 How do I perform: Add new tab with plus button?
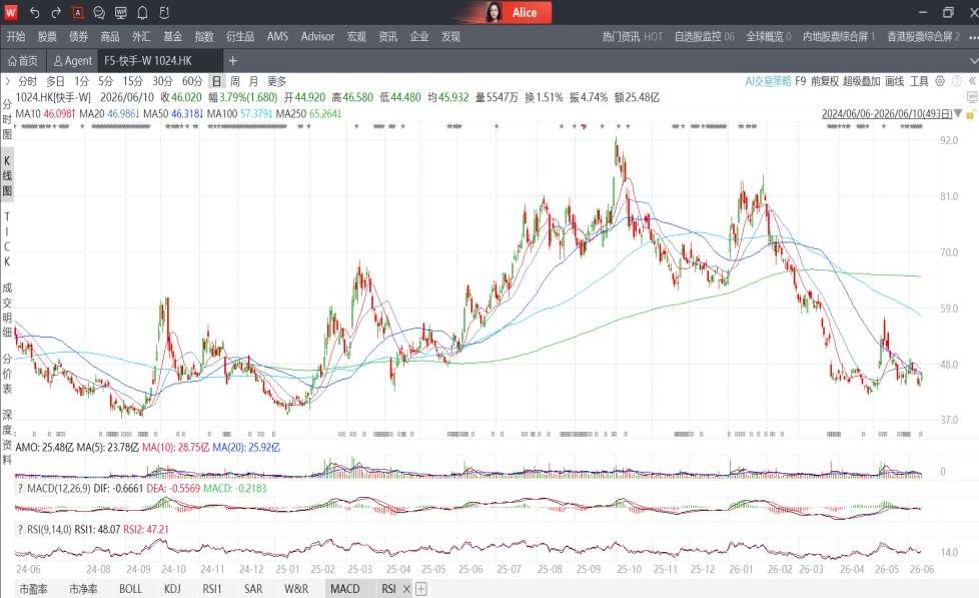tap(233, 61)
